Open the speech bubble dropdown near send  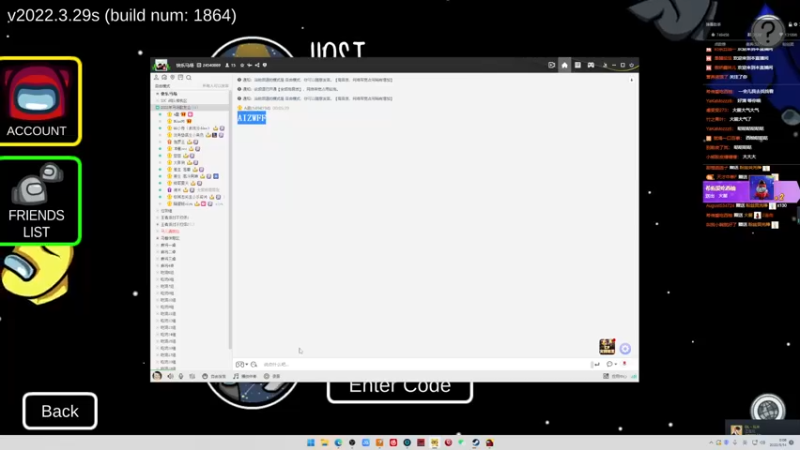tap(611, 364)
